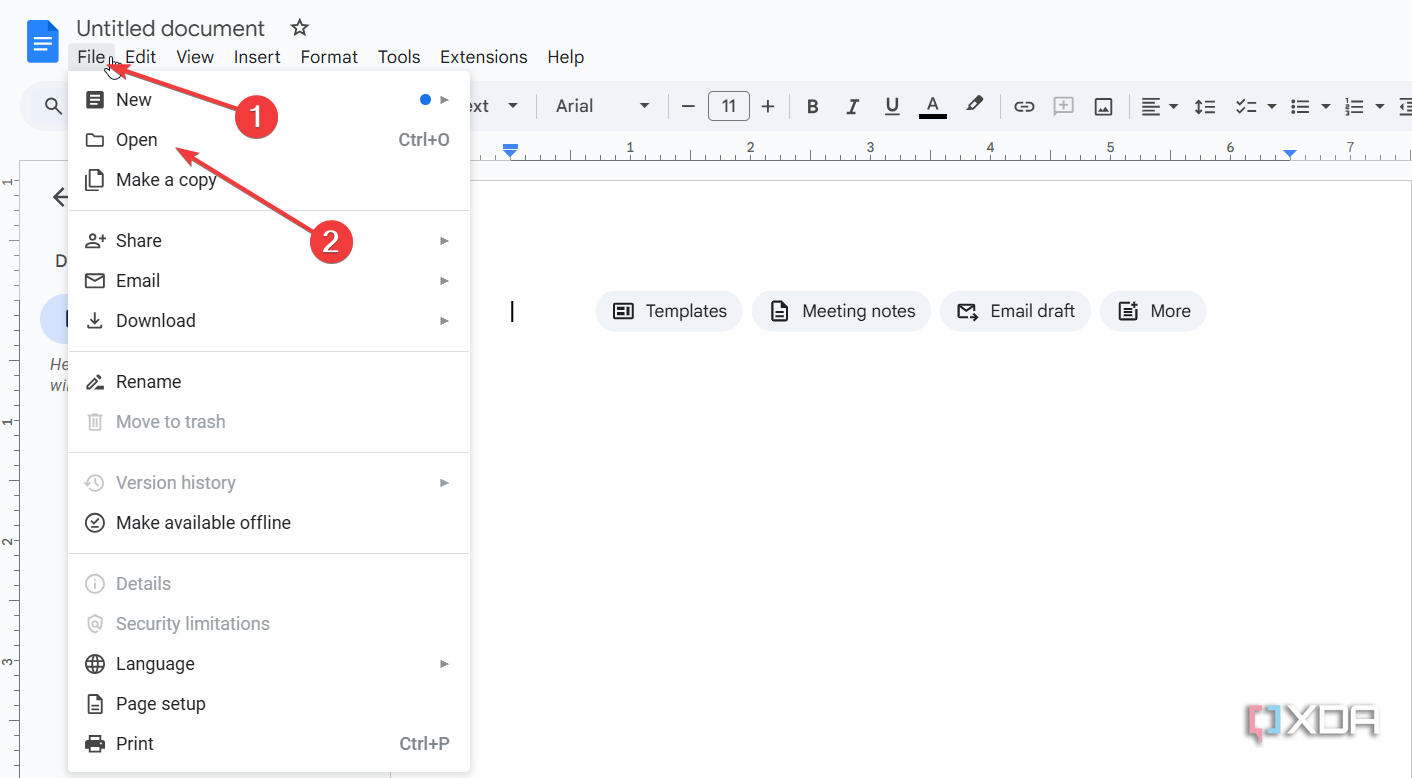Apply italic formatting
This screenshot has width=1412, height=778.
pyautogui.click(x=852, y=106)
